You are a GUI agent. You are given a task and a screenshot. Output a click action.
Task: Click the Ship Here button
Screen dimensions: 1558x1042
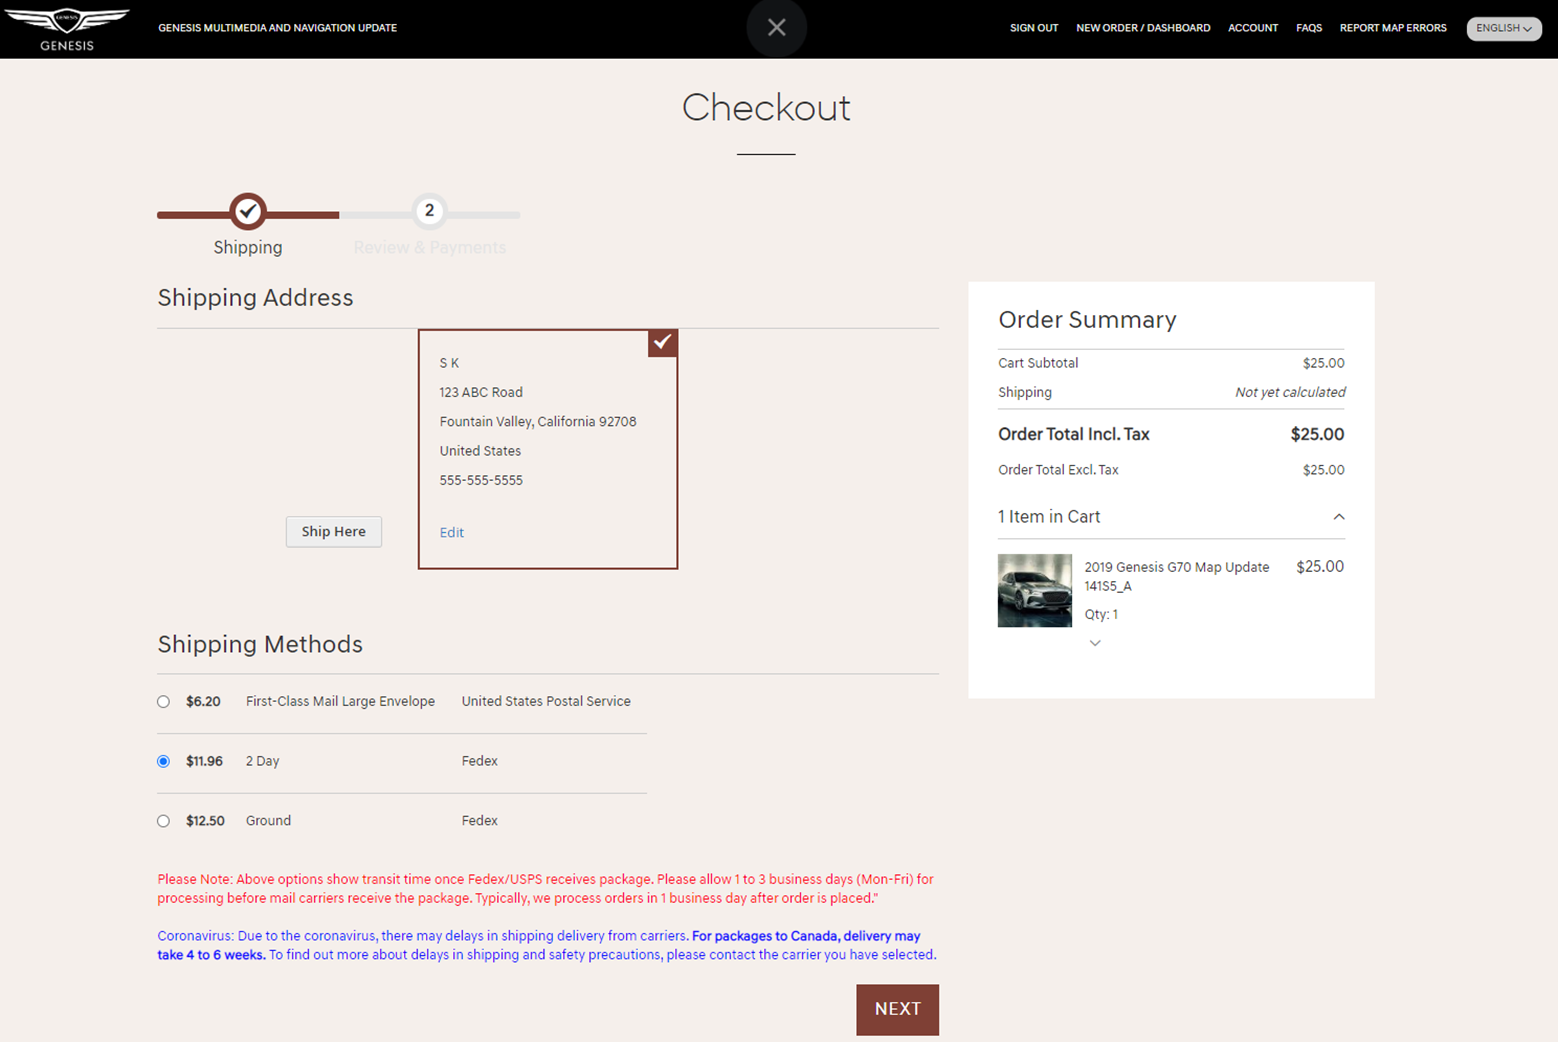[334, 532]
